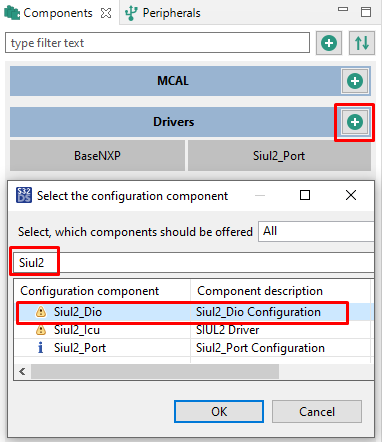Click the Siul2_Dio warning icon

coord(41,312)
